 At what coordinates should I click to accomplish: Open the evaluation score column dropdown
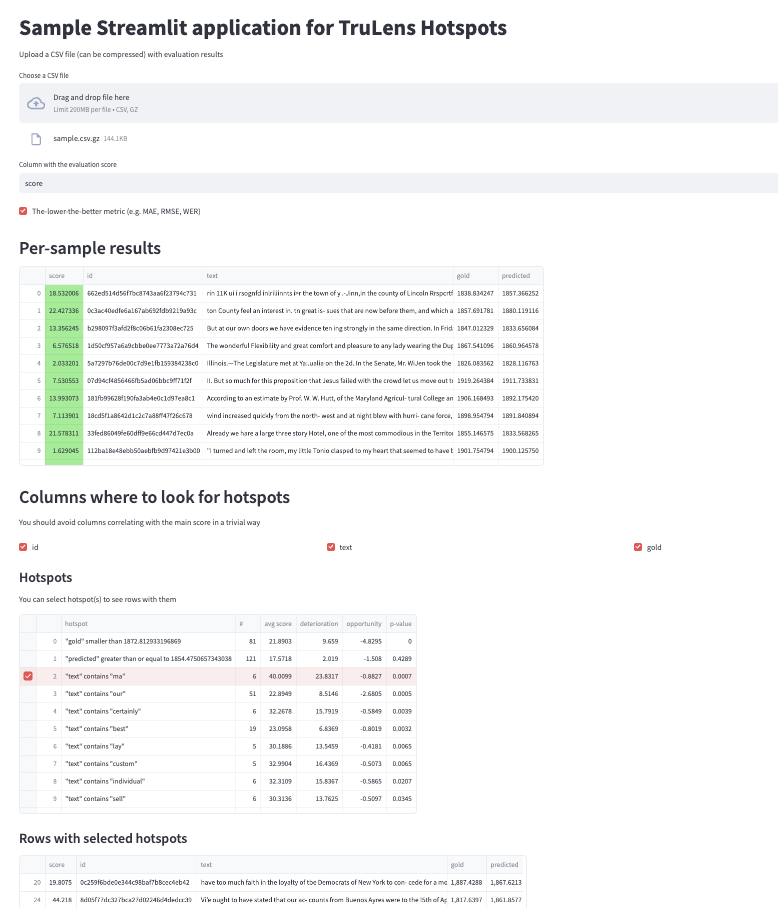pos(398,183)
